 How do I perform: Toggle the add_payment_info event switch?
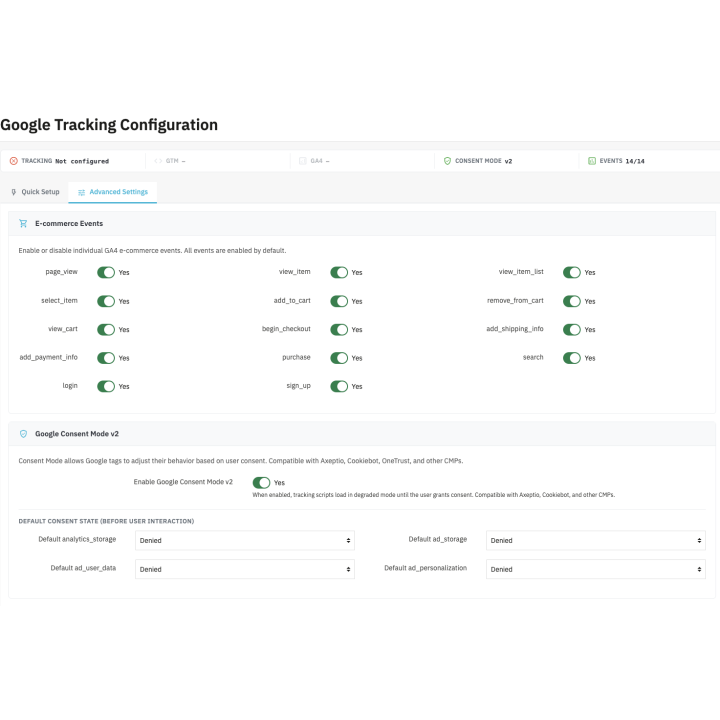point(106,358)
